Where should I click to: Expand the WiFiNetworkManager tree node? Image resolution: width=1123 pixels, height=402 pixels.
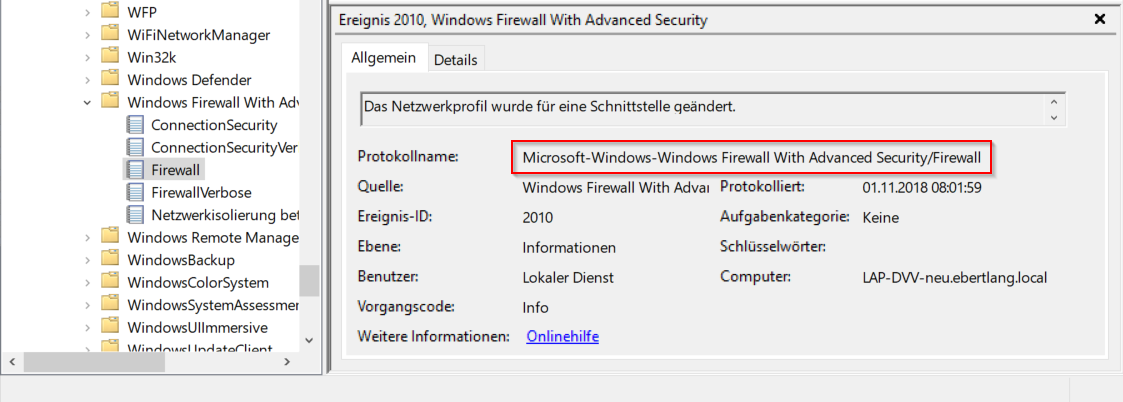coord(87,35)
